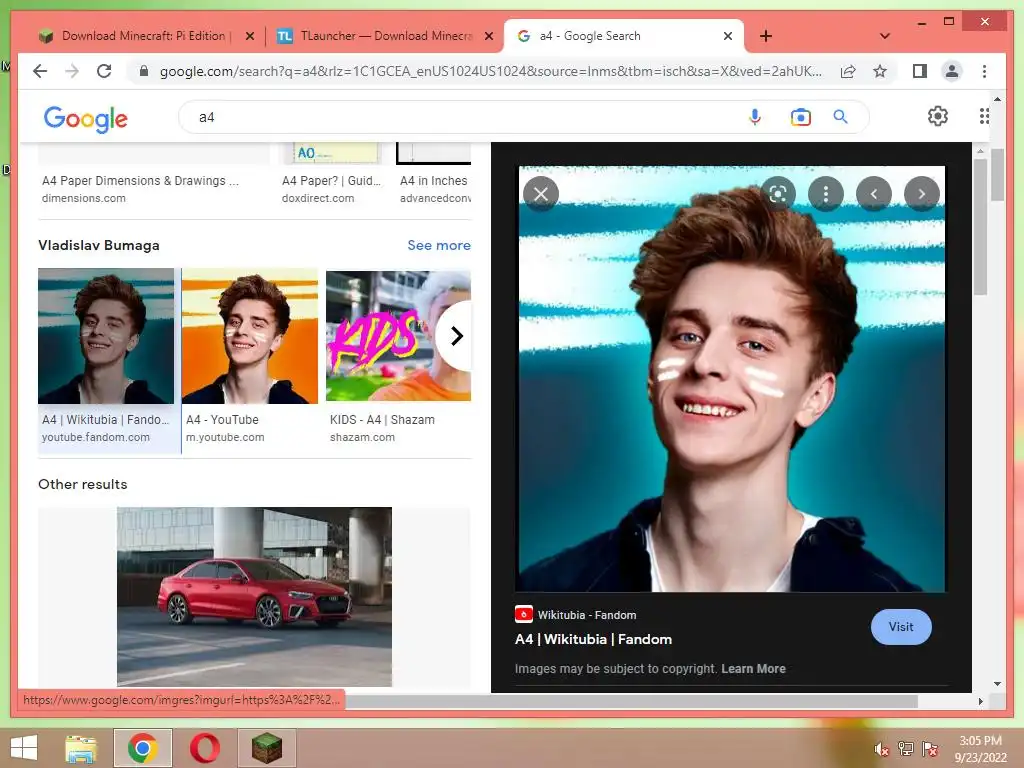
Task: Open the side panel icon
Action: pyautogui.click(x=920, y=71)
